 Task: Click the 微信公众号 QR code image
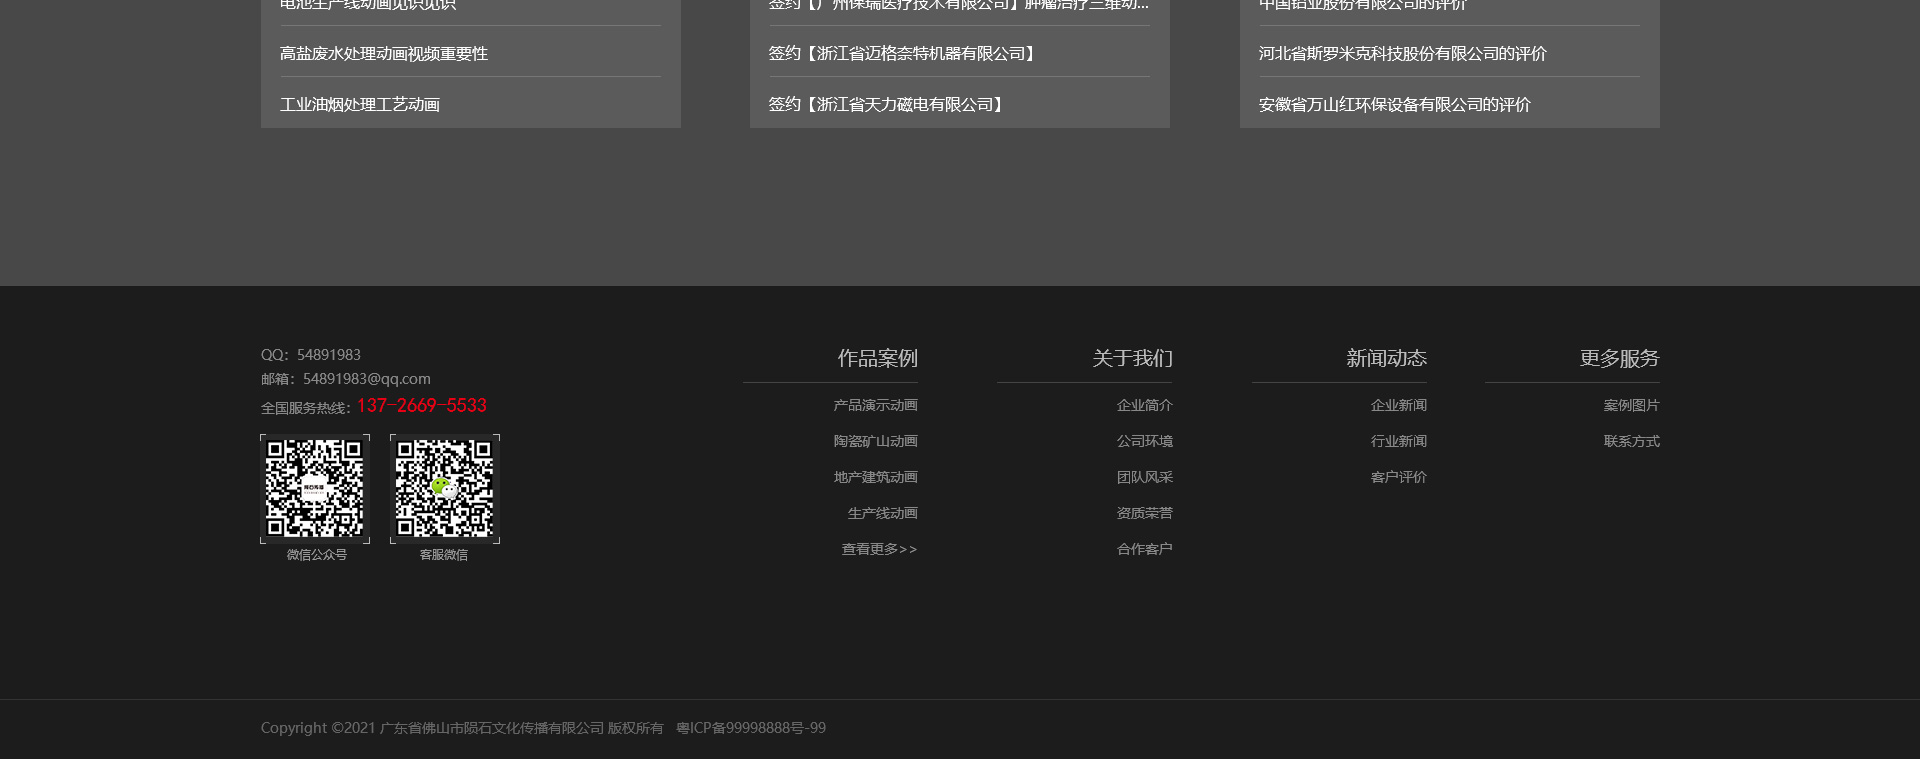pos(315,489)
